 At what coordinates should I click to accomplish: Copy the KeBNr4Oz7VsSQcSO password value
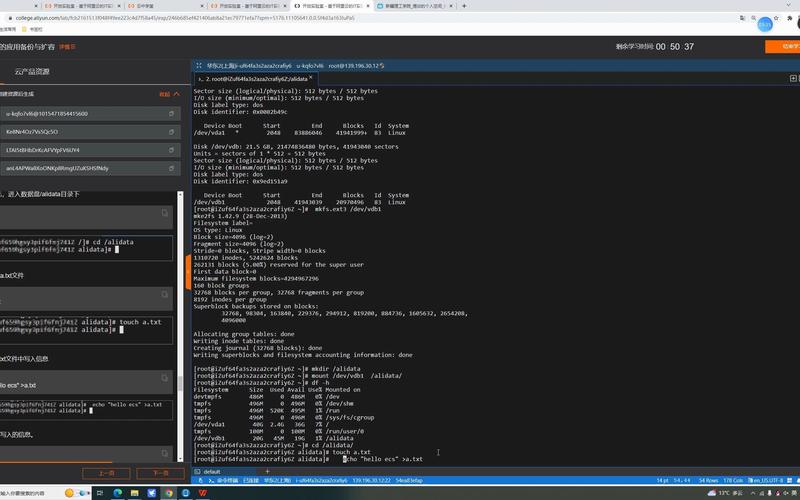(171, 132)
